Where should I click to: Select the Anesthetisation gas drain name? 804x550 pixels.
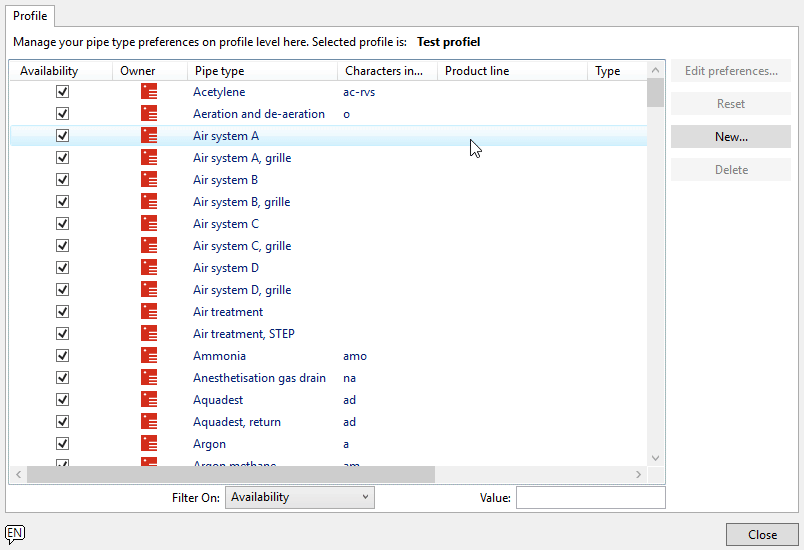(x=259, y=378)
